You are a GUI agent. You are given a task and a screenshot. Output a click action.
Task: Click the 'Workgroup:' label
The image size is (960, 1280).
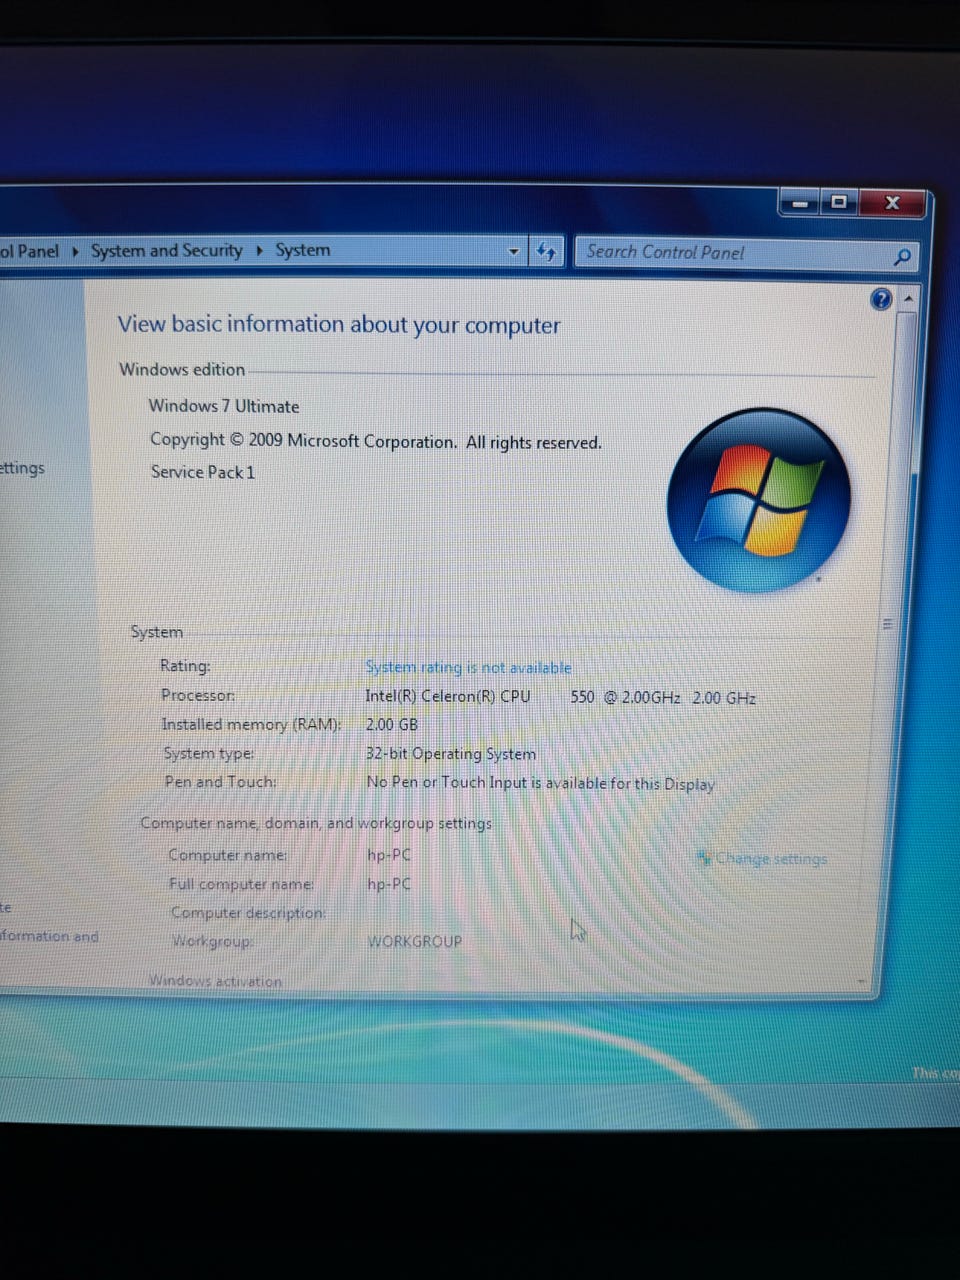(212, 941)
